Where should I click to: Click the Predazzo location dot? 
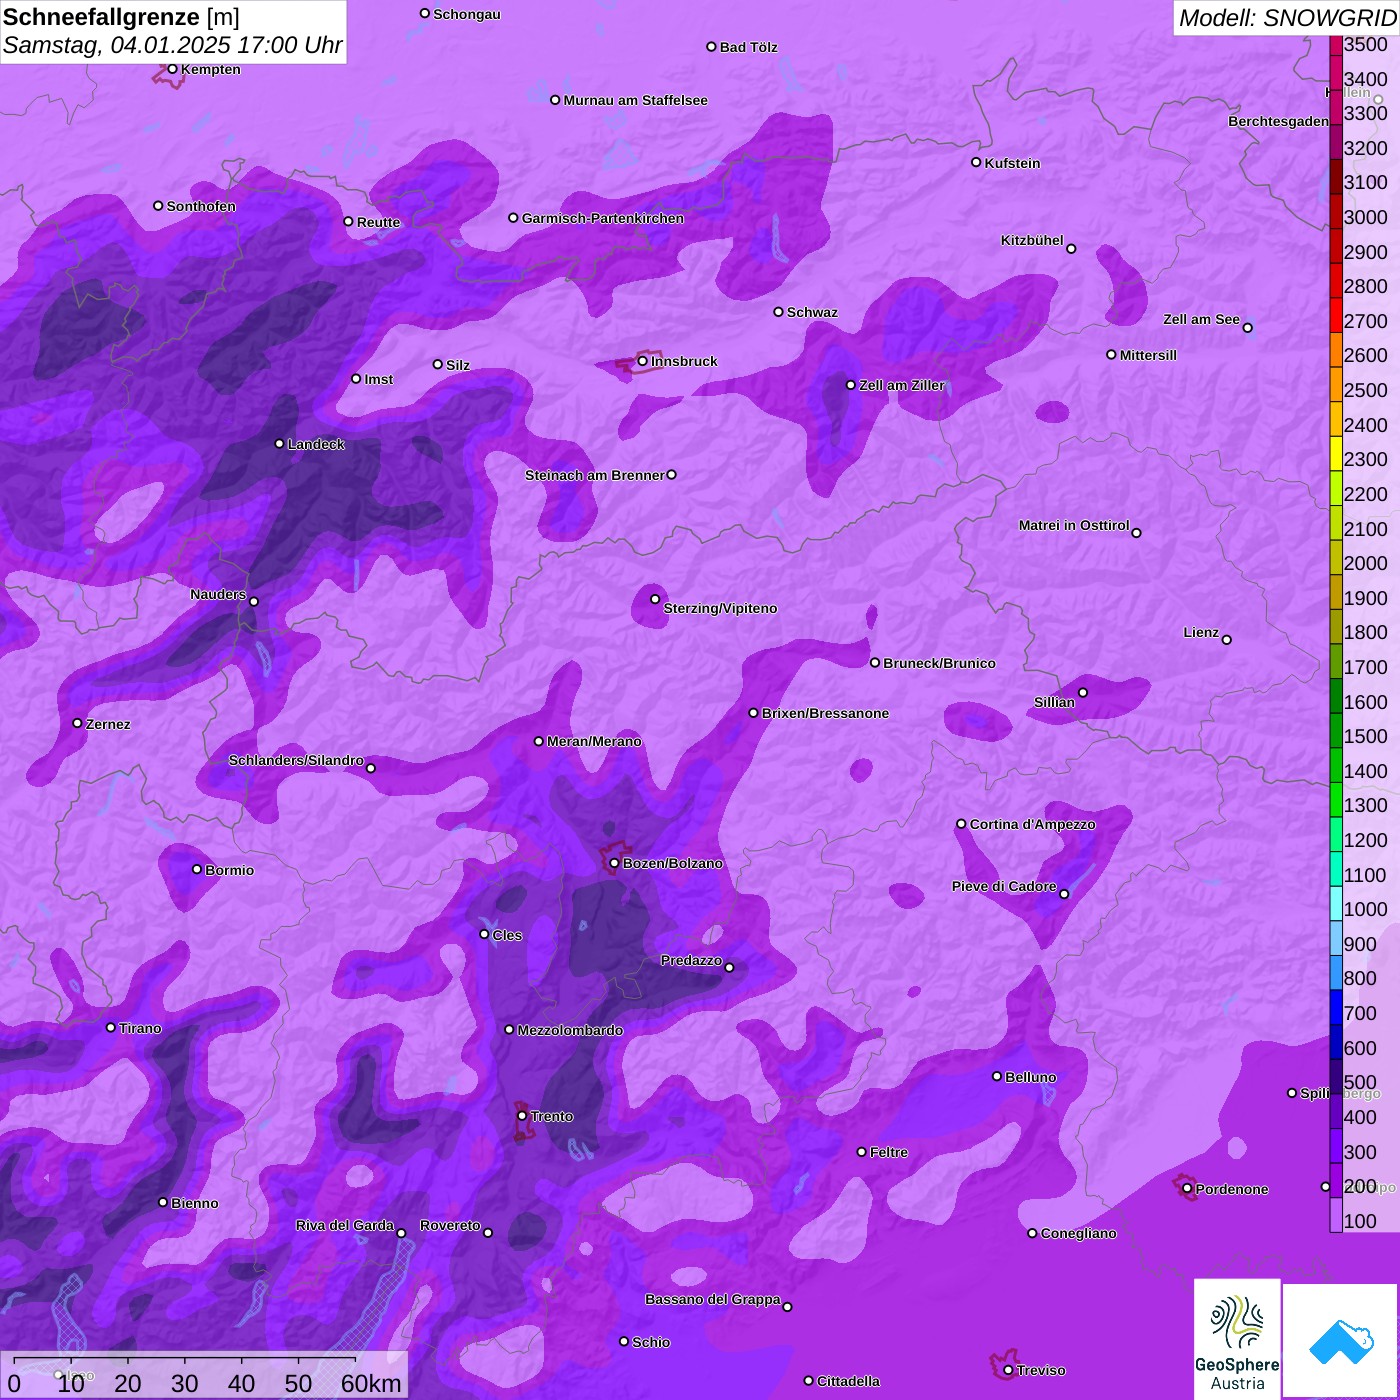click(729, 967)
